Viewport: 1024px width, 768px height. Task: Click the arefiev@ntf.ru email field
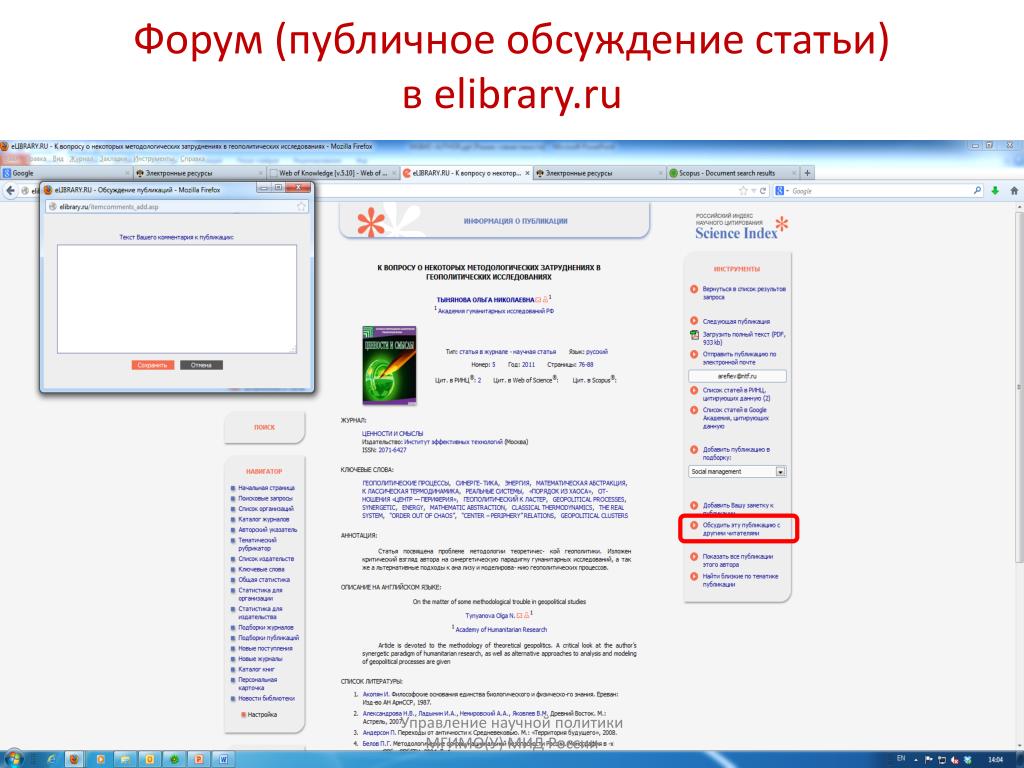pyautogui.click(x=737, y=376)
